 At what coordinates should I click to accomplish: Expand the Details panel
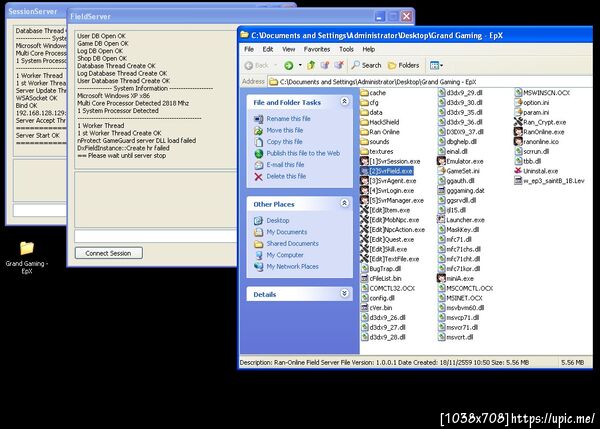pyautogui.click(x=344, y=294)
